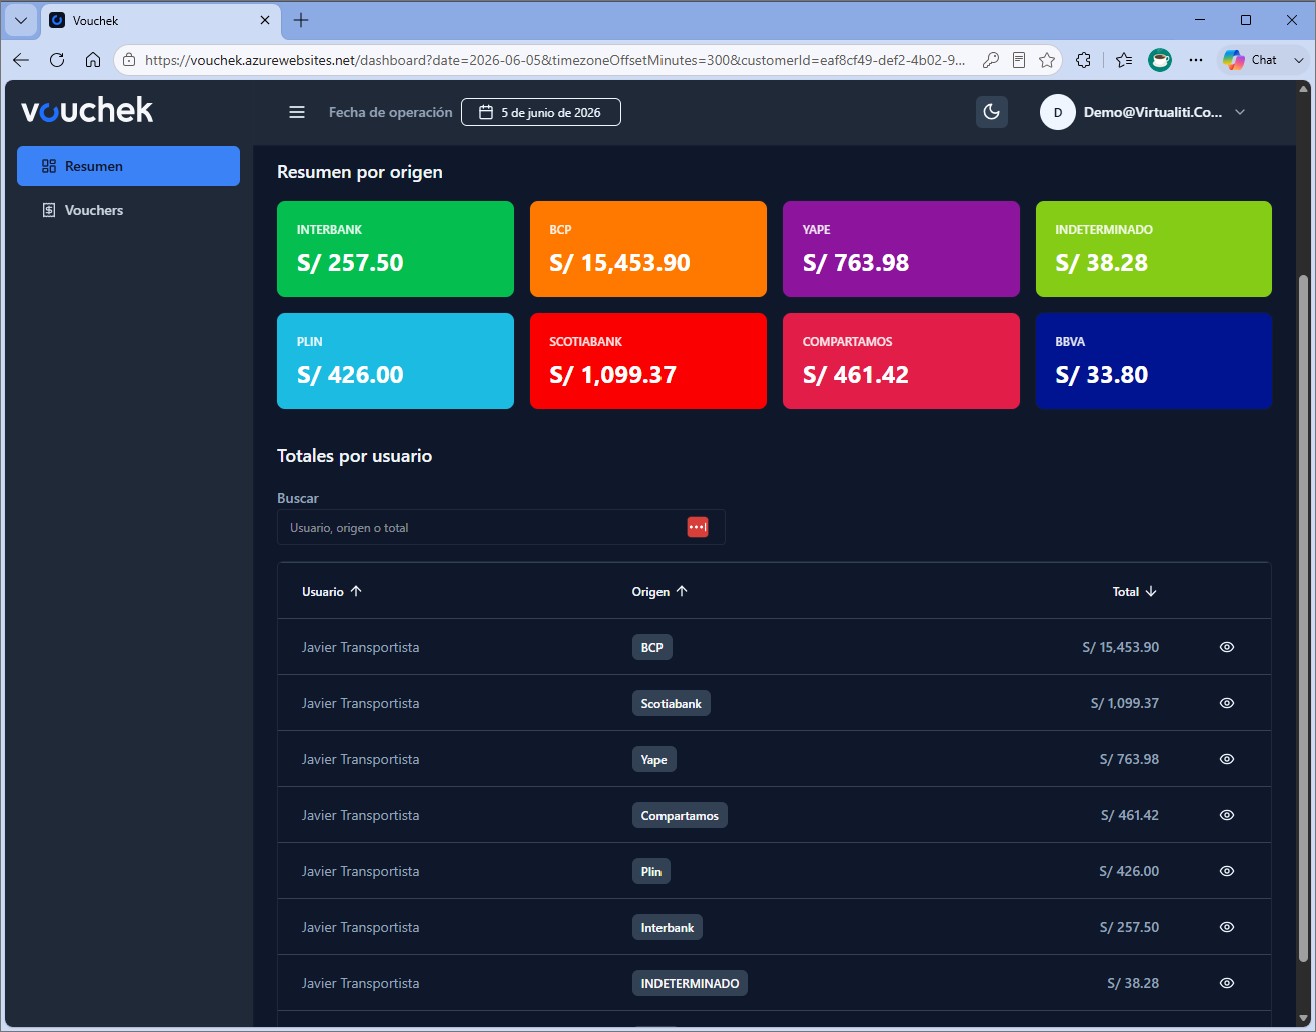Click the S/ 1,099.37 total in the table

[x=1125, y=703]
